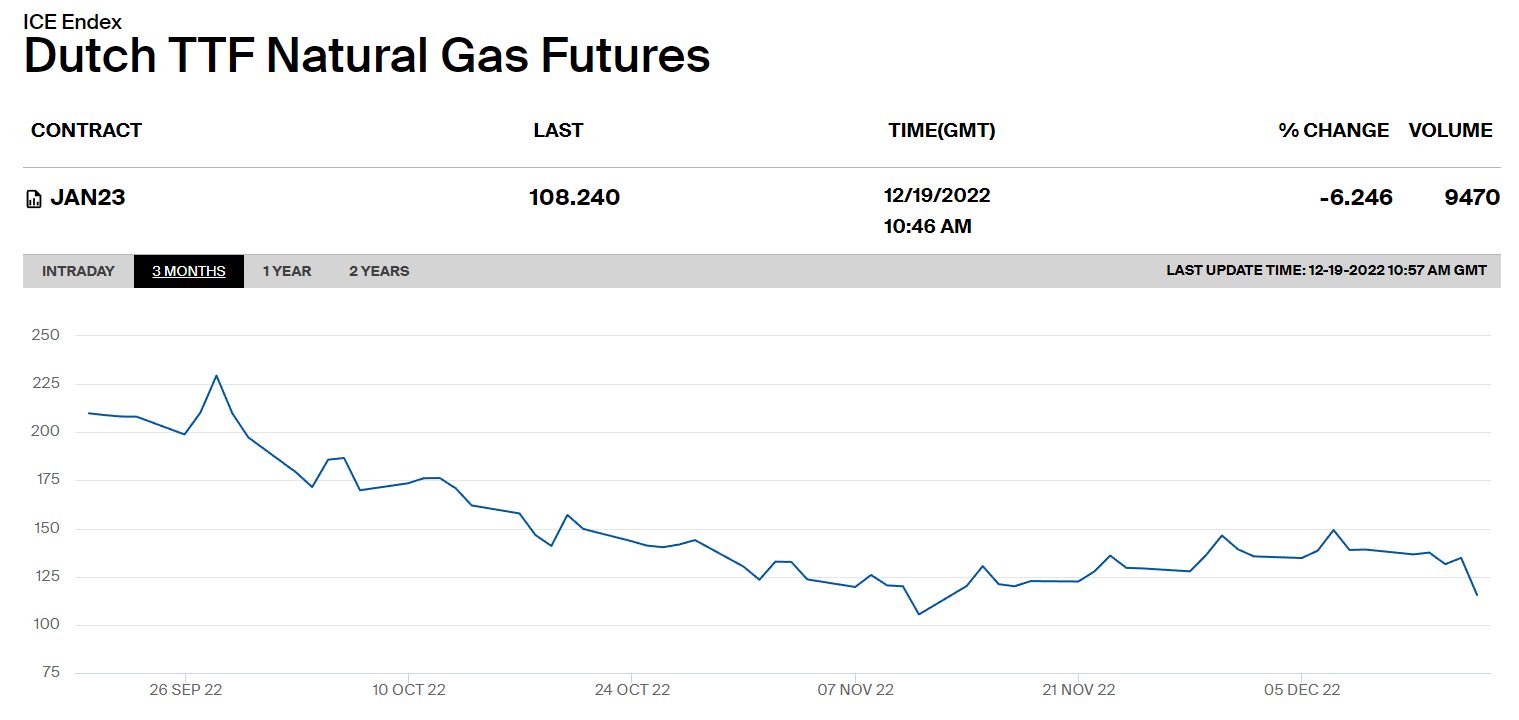The width and height of the screenshot is (1519, 720).
Task: Select the 3 MONTHS tab
Action: 189,271
